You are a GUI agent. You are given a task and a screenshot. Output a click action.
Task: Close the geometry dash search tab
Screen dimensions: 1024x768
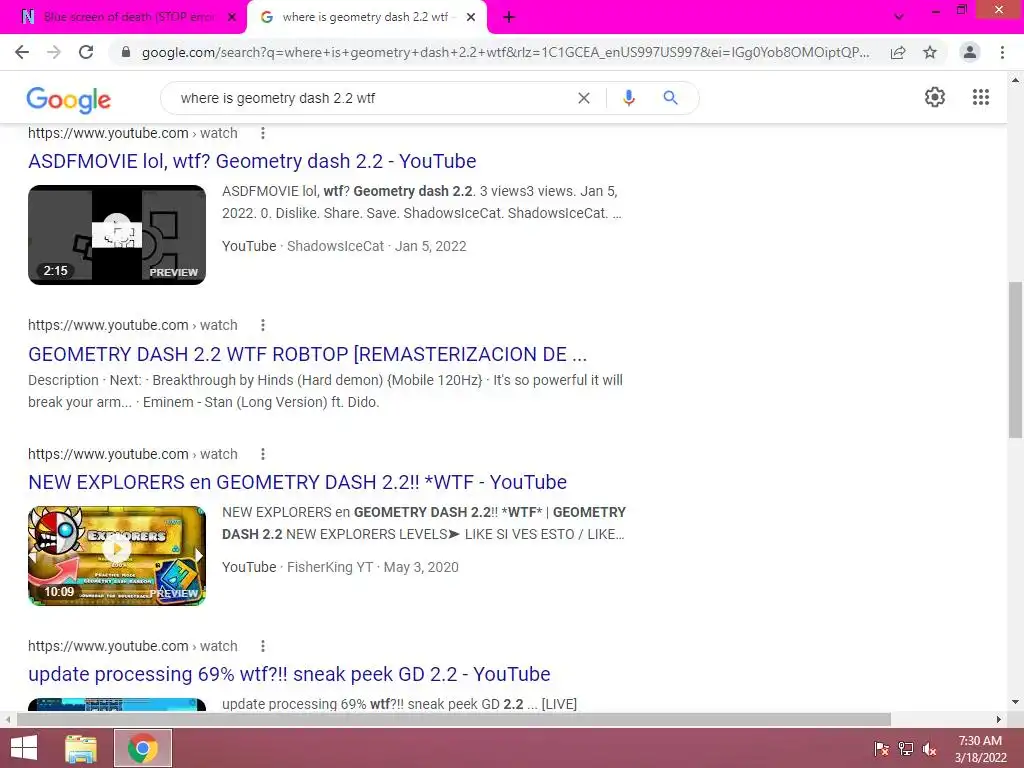click(x=471, y=18)
